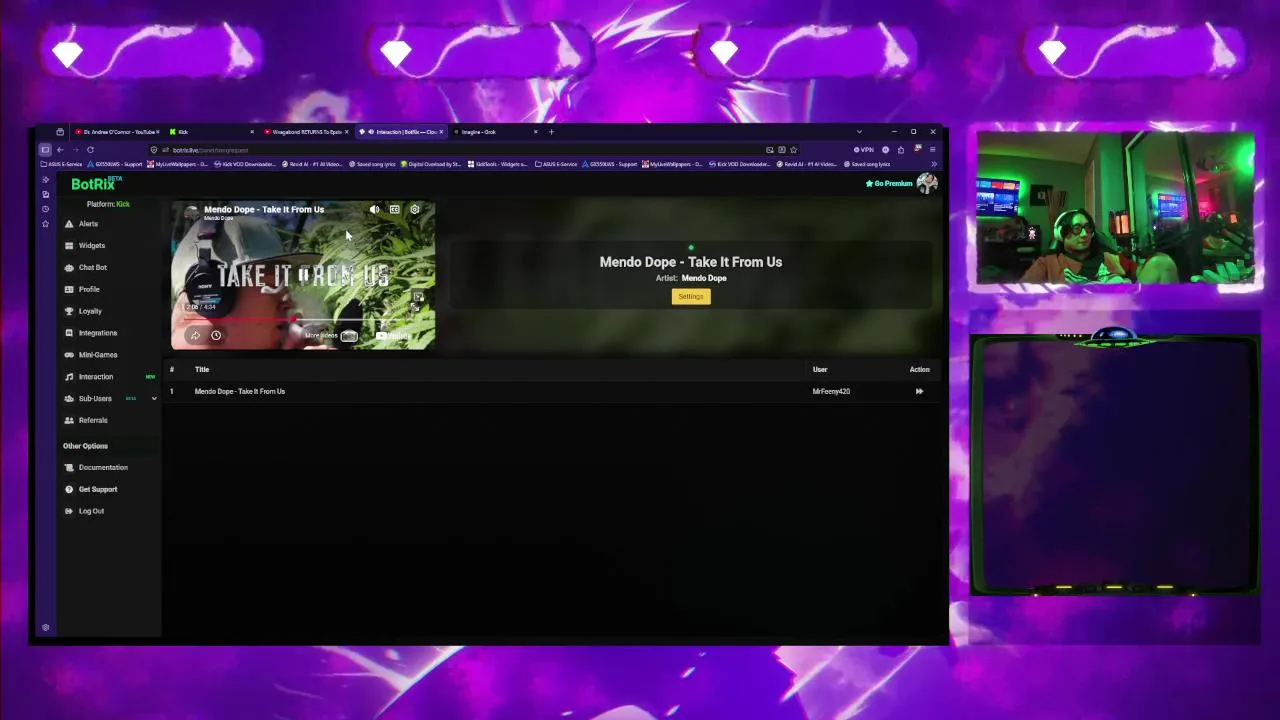Click the VPN button in the toolbar
1280x720 pixels.
click(x=864, y=150)
